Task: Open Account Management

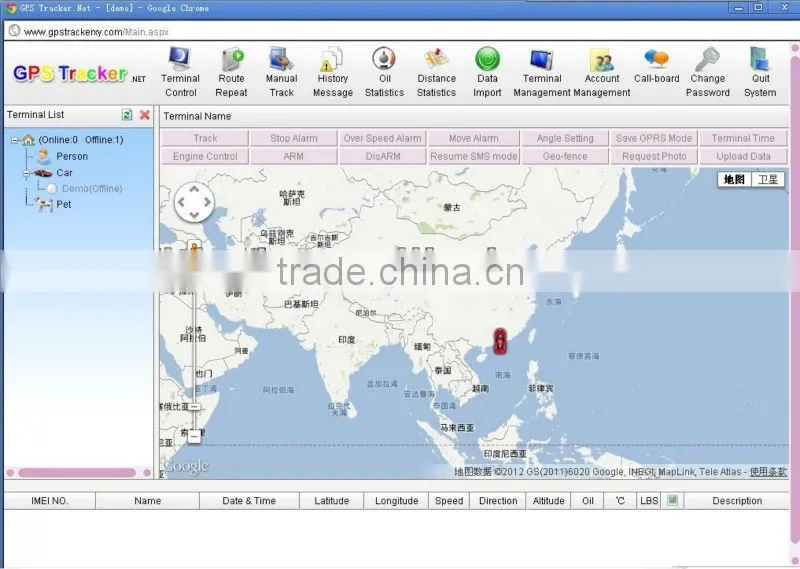Action: tap(602, 72)
